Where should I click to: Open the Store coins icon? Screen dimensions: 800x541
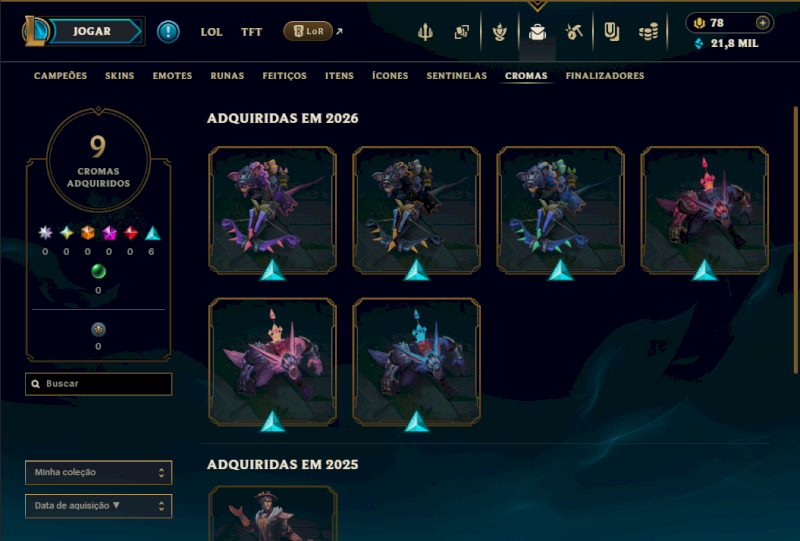pyautogui.click(x=648, y=32)
